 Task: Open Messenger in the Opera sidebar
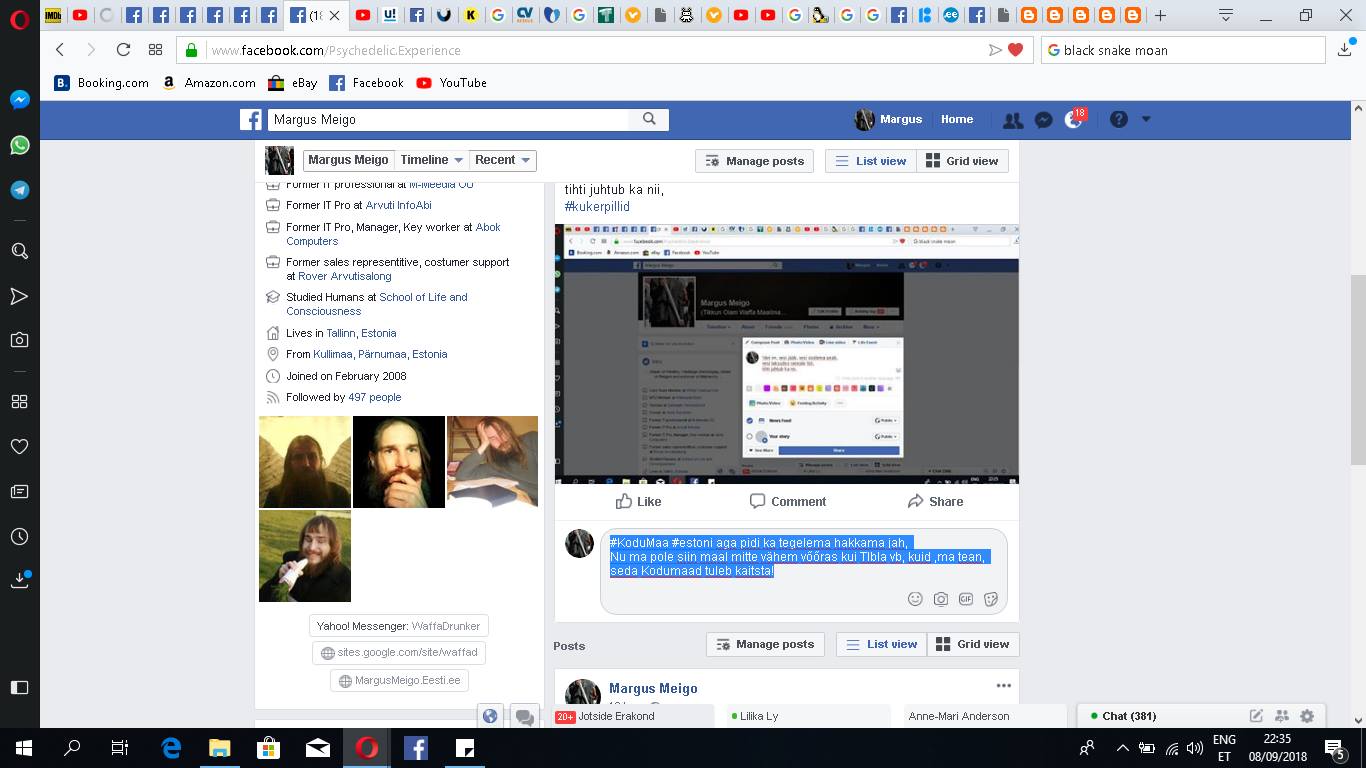[19, 100]
